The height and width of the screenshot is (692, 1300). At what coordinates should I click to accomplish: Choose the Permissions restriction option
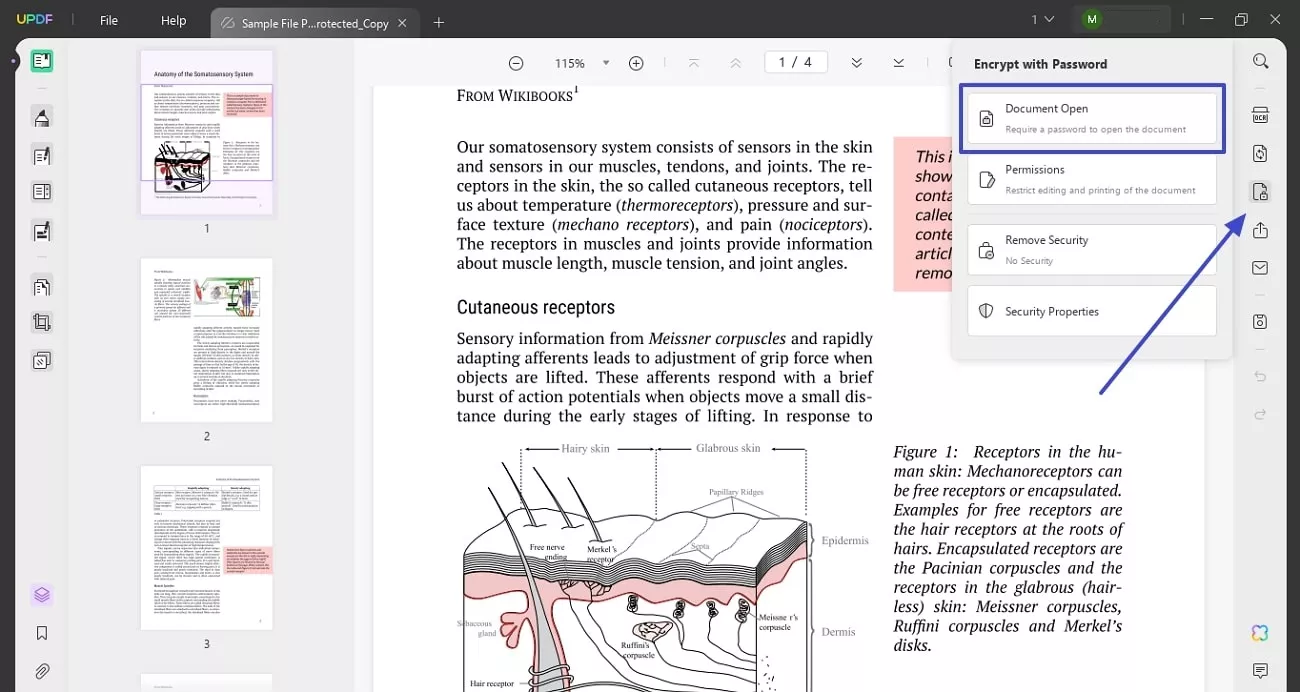[1091, 179]
